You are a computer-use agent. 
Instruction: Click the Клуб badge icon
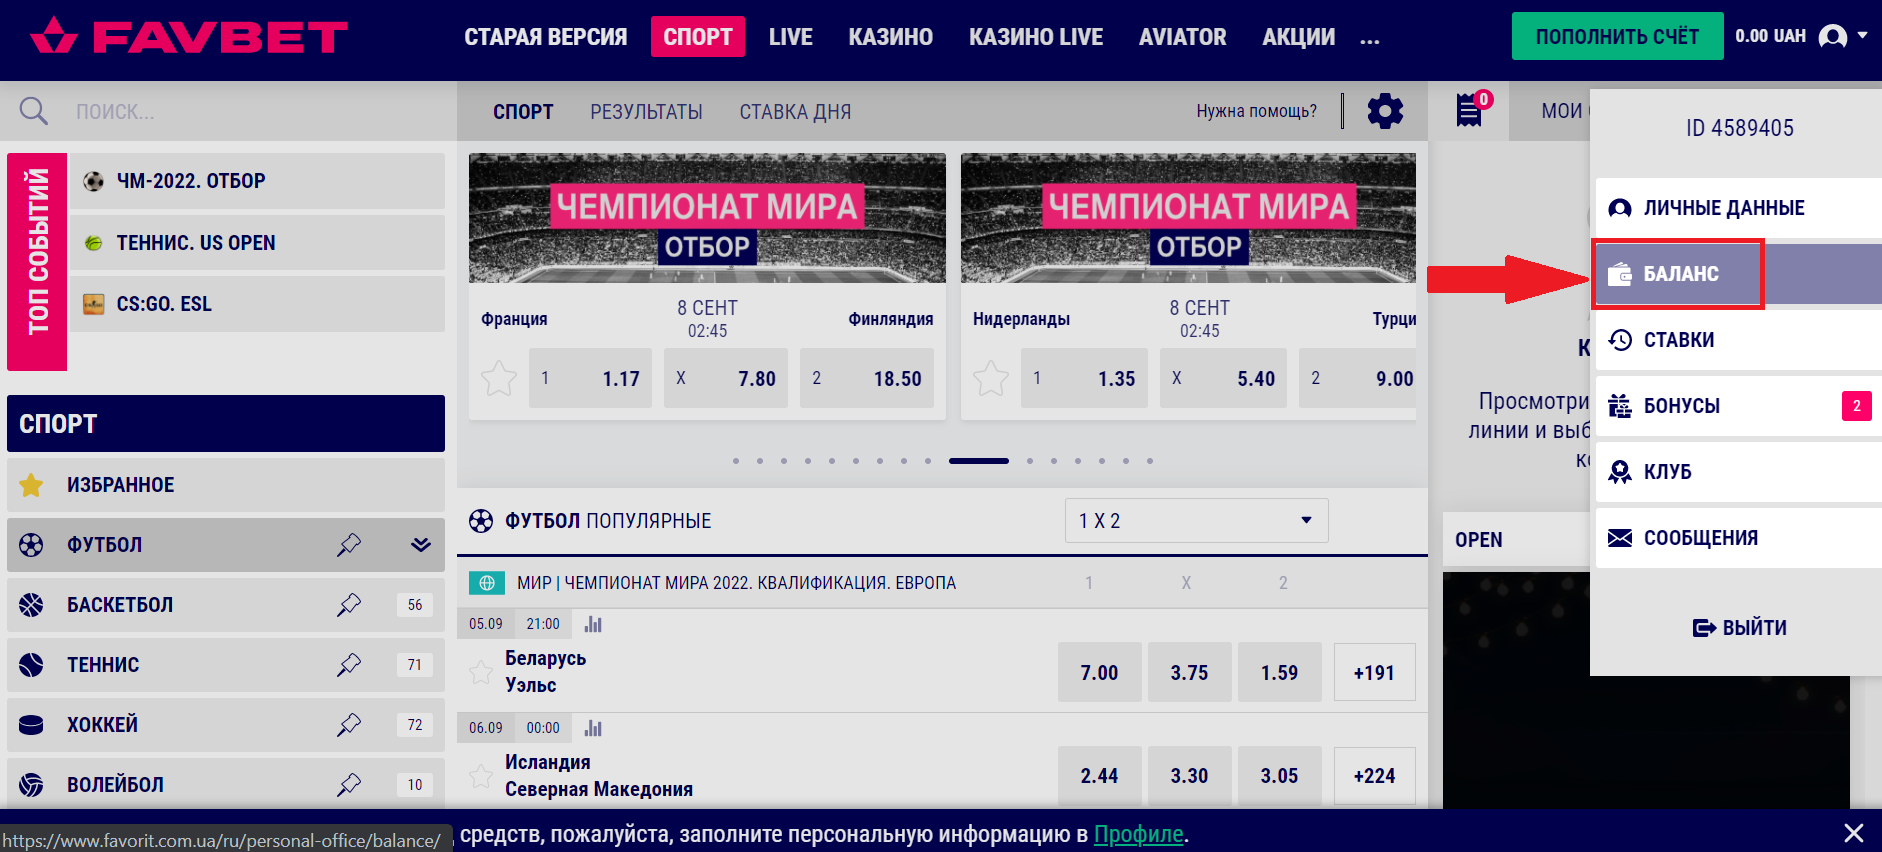pyautogui.click(x=1619, y=472)
